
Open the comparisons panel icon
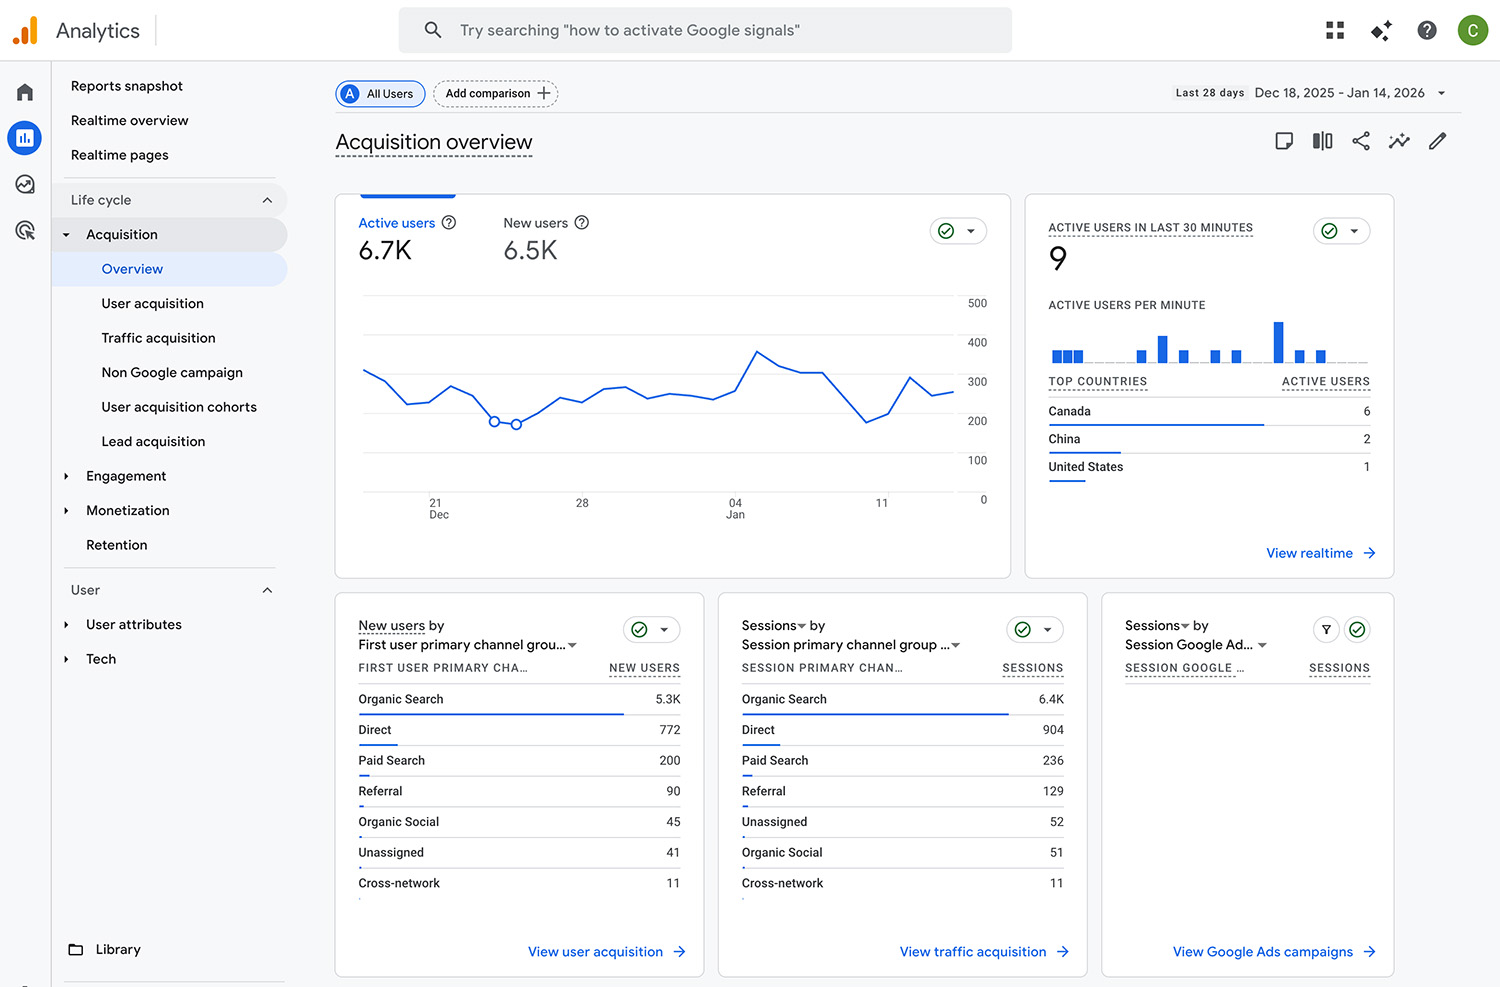[1322, 141]
